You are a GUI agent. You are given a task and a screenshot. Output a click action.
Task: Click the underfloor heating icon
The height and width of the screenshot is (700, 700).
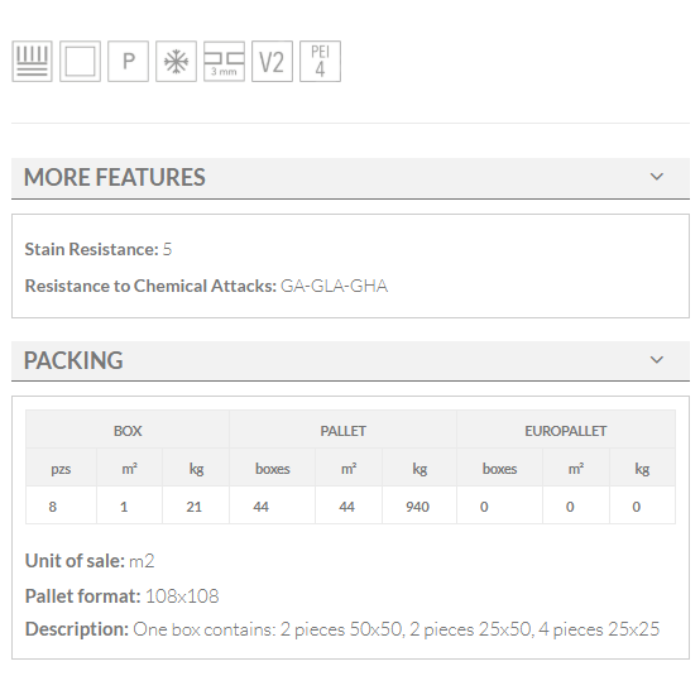(32, 62)
